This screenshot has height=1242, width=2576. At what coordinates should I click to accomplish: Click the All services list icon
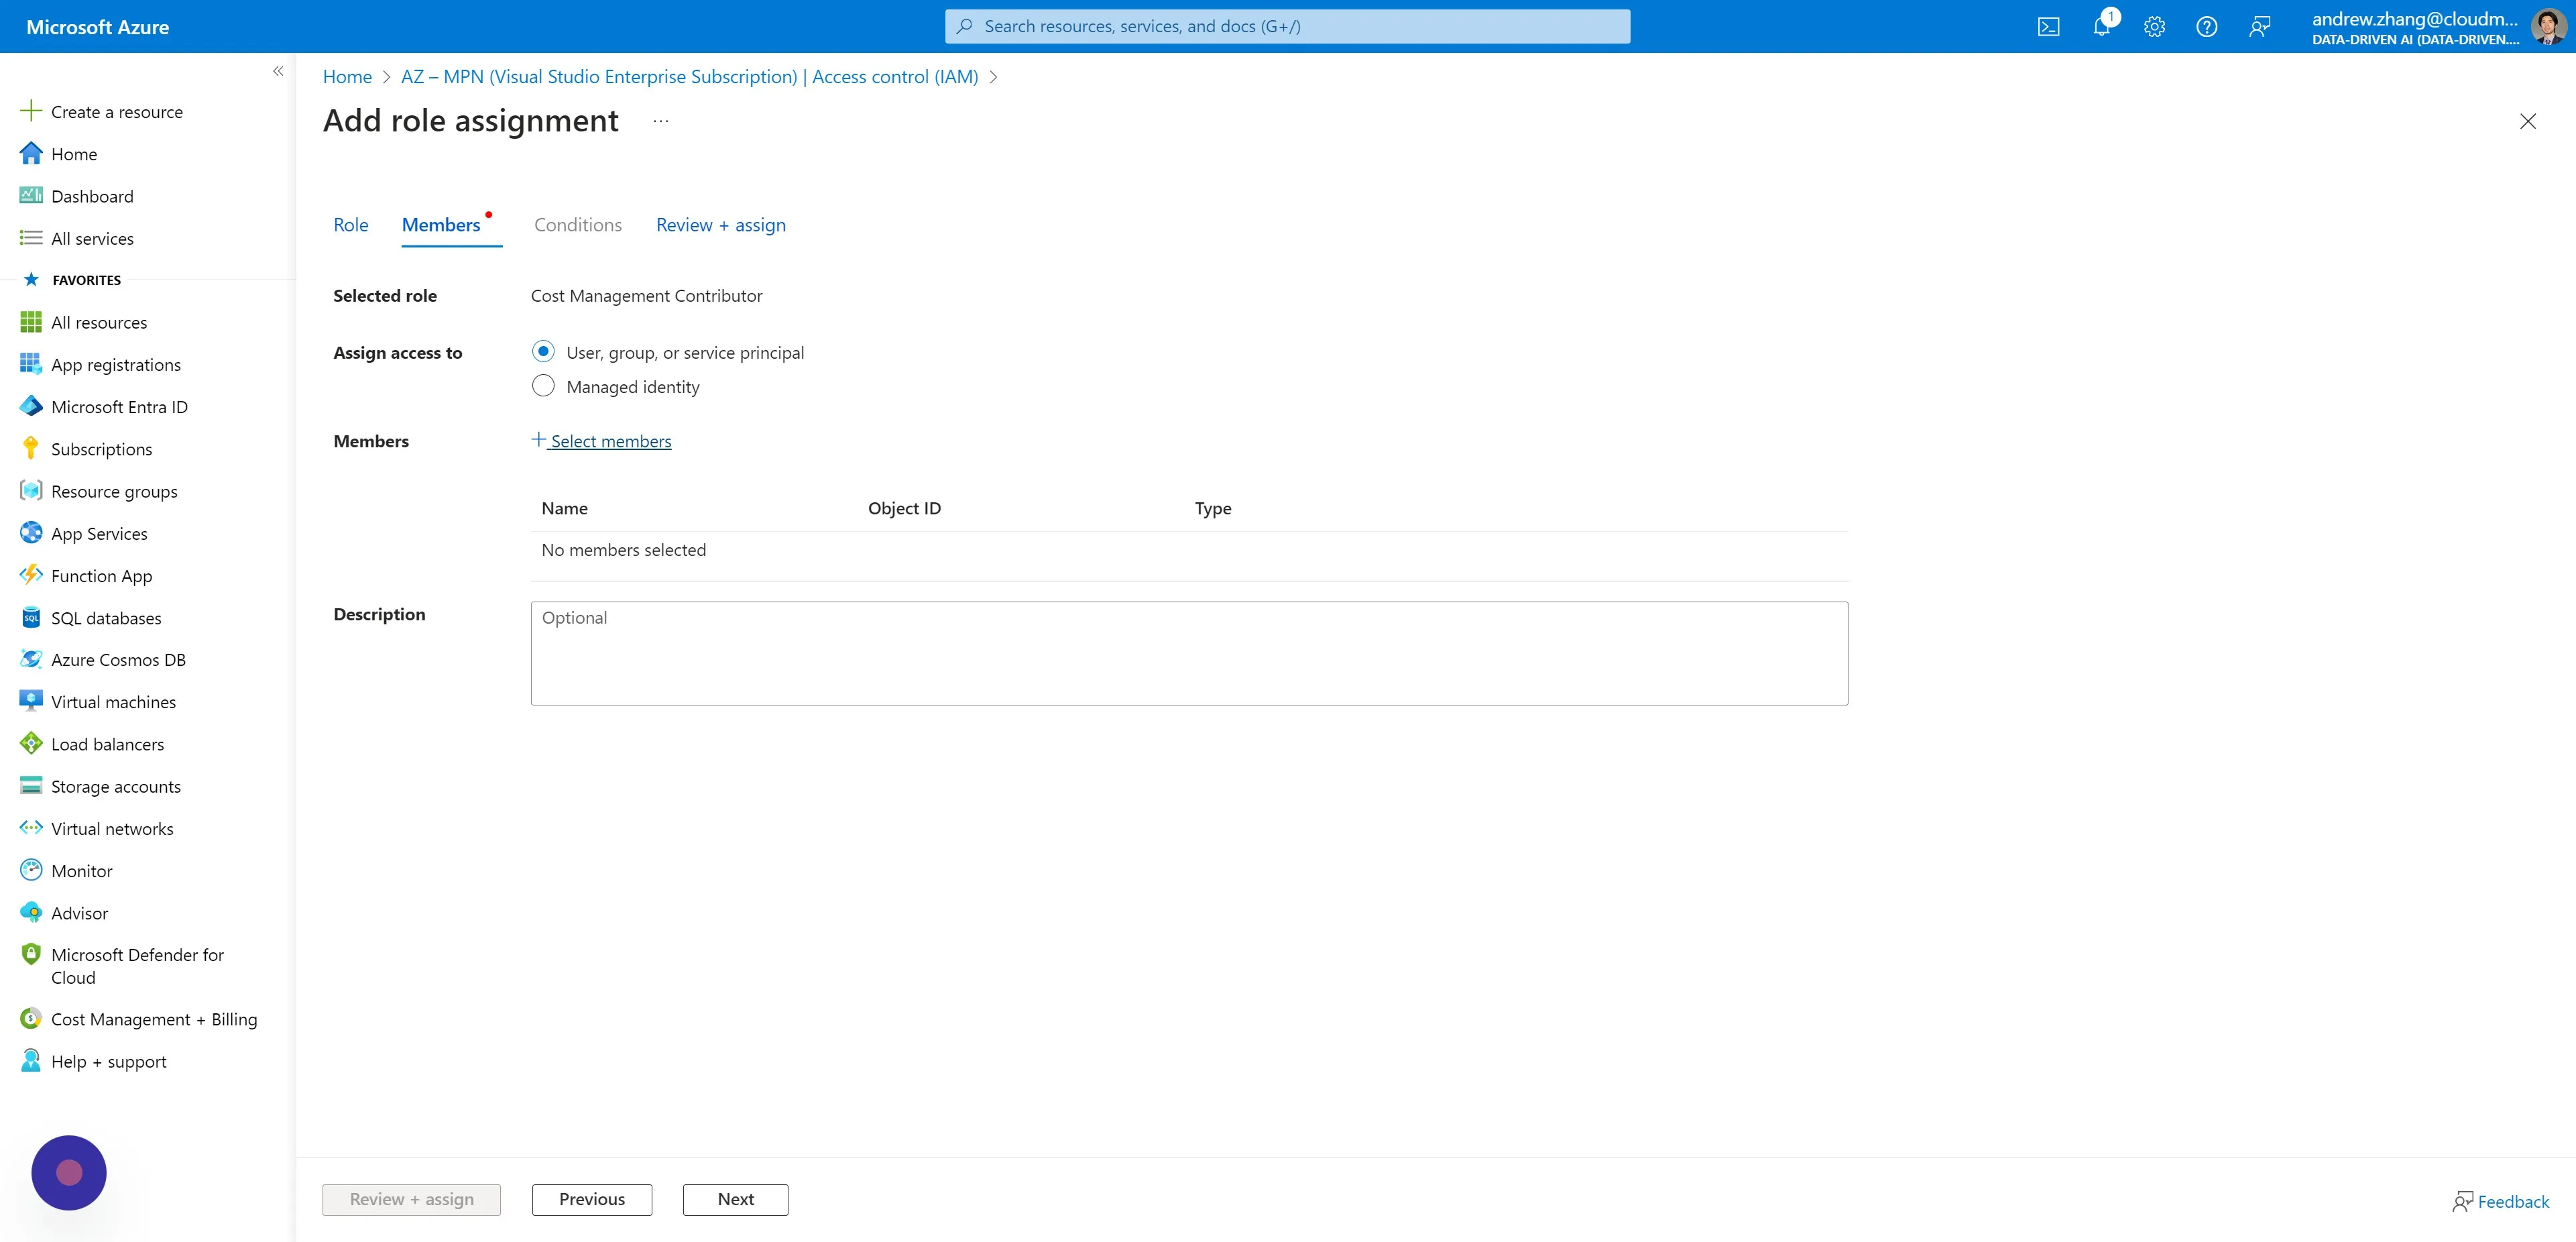tap(31, 238)
